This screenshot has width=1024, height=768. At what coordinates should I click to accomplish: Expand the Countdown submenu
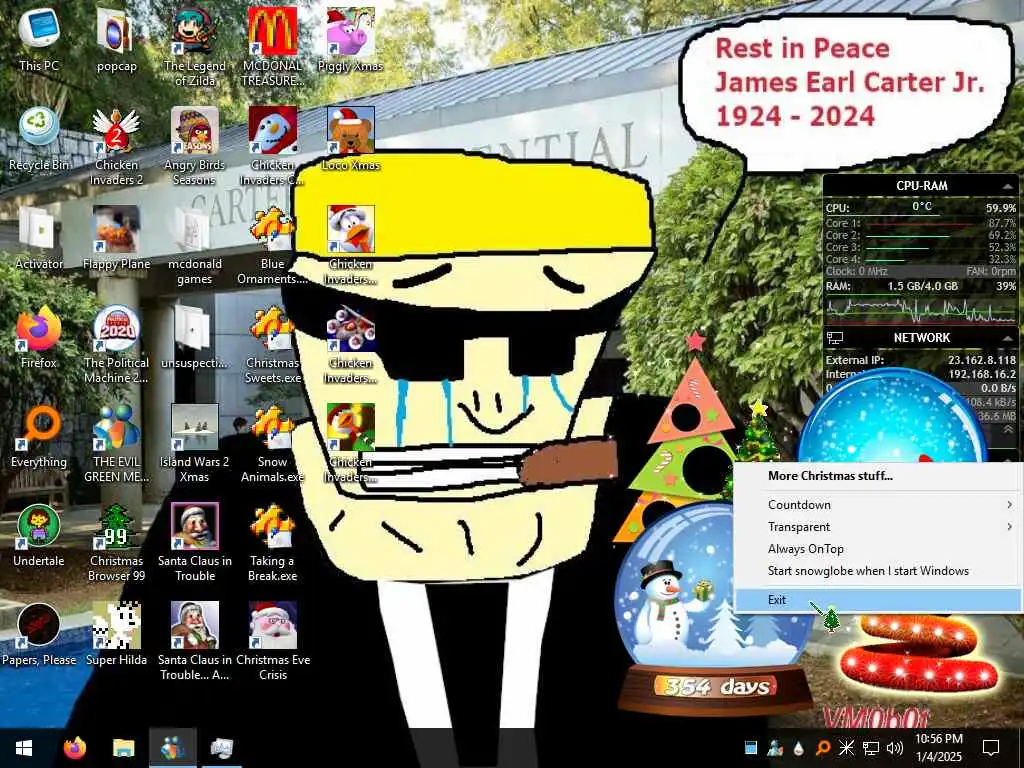click(x=878, y=505)
